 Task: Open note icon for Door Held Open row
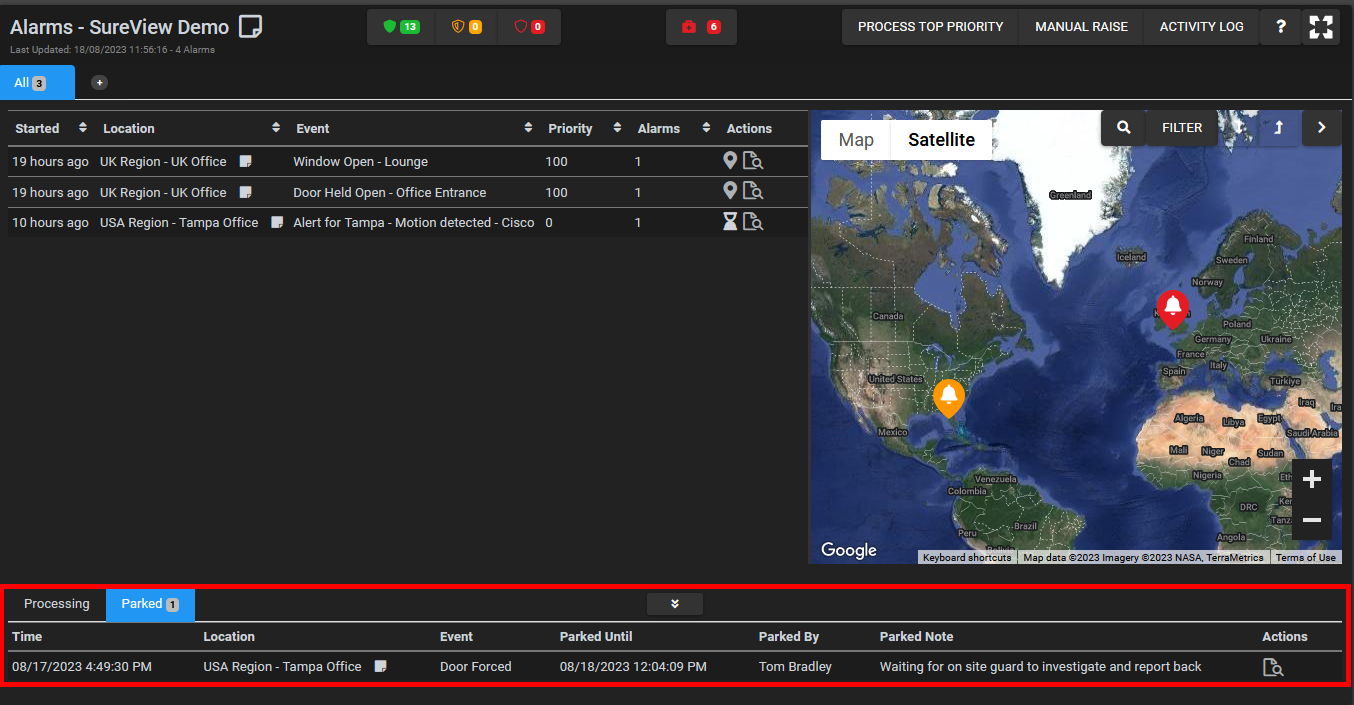coord(246,192)
